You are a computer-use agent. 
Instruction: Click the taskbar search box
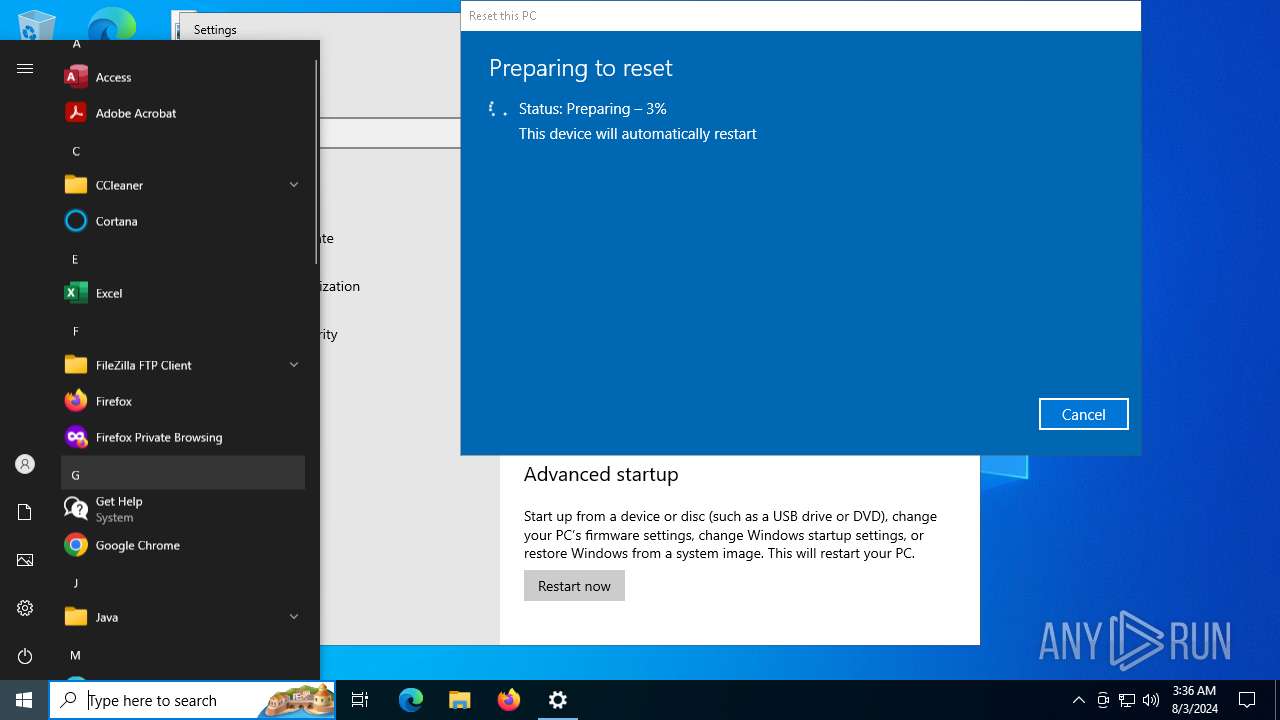[192, 700]
